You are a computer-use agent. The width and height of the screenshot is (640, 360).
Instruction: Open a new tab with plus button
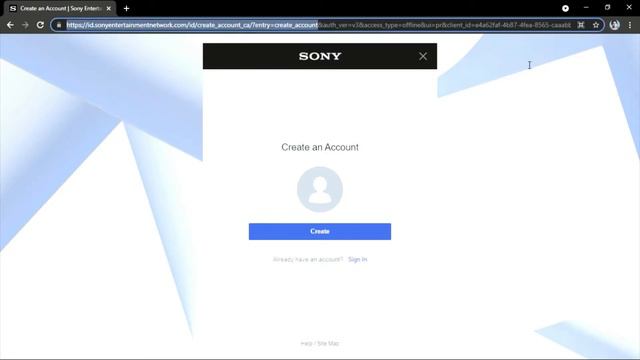[x=127, y=9]
